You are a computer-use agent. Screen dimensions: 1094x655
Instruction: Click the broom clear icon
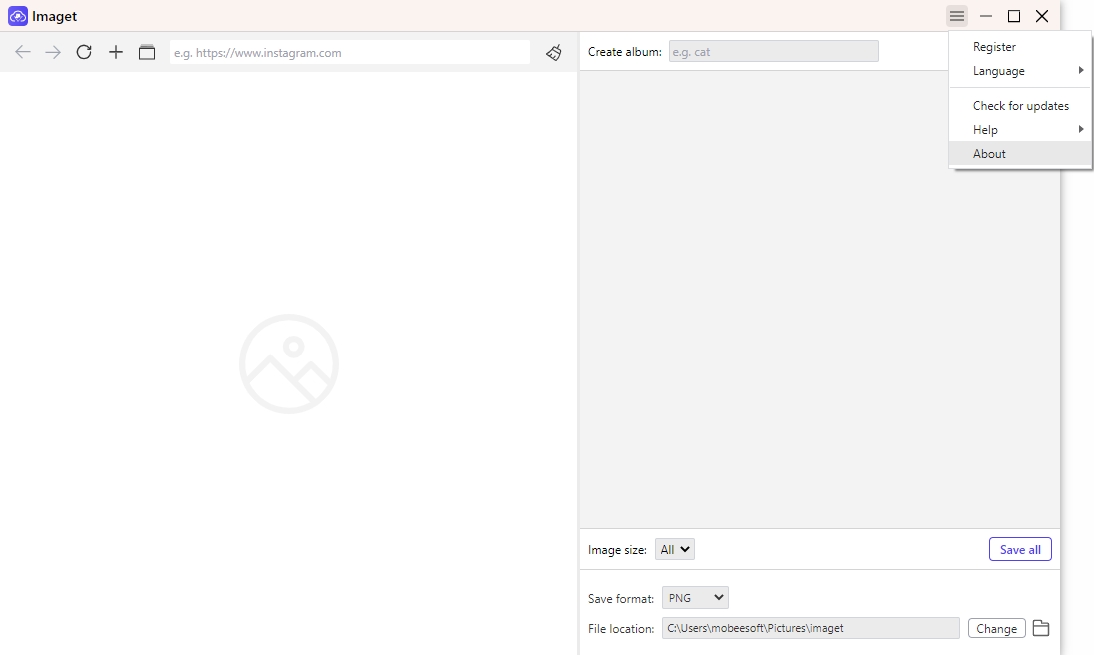tap(554, 52)
